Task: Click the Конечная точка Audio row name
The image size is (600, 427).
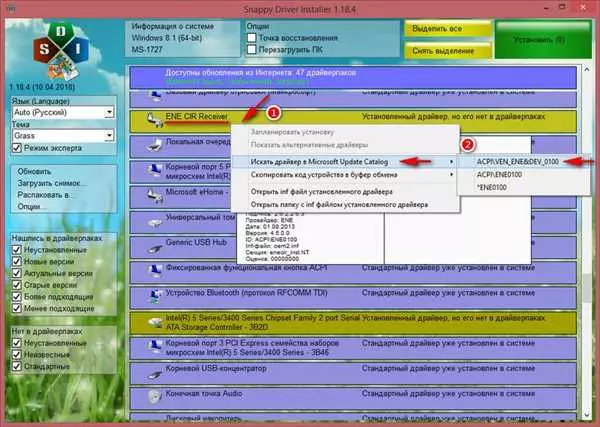Action: (x=204, y=393)
